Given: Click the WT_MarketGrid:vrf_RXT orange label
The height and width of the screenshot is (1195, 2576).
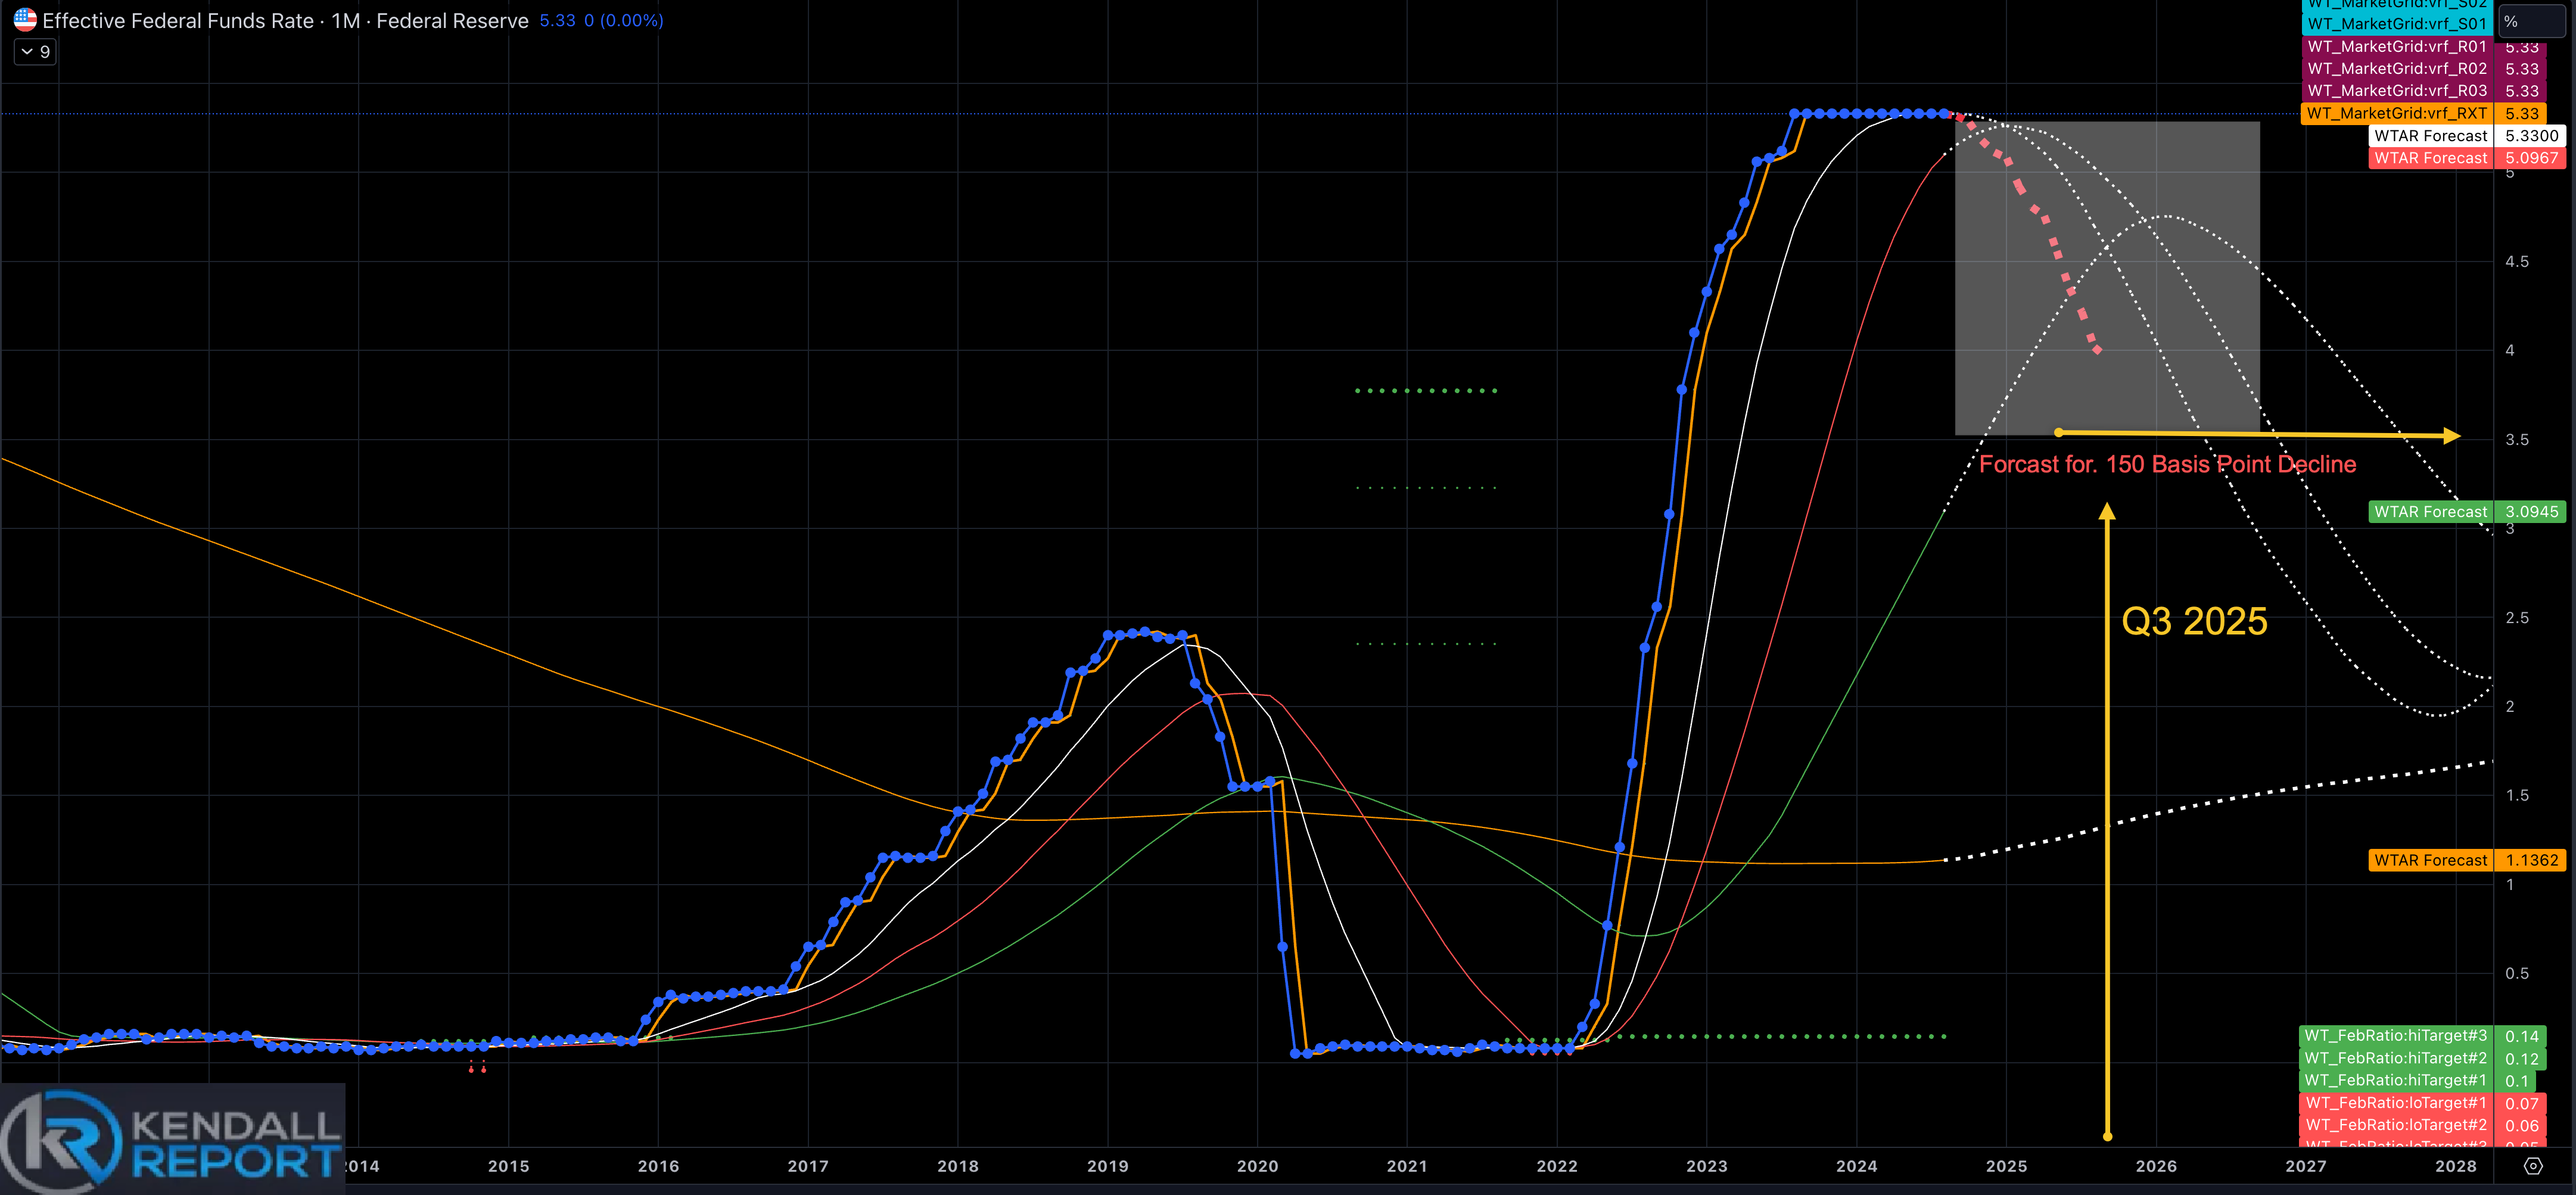Looking at the screenshot, I should [x=2396, y=113].
